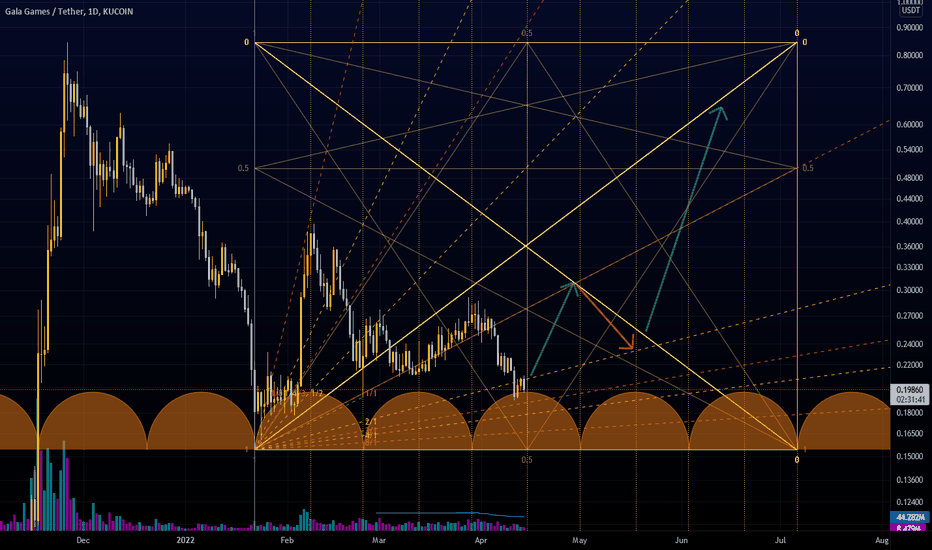The height and width of the screenshot is (550, 932).
Task: Click the 0.5 label on Gann box left edge
Action: coord(243,168)
